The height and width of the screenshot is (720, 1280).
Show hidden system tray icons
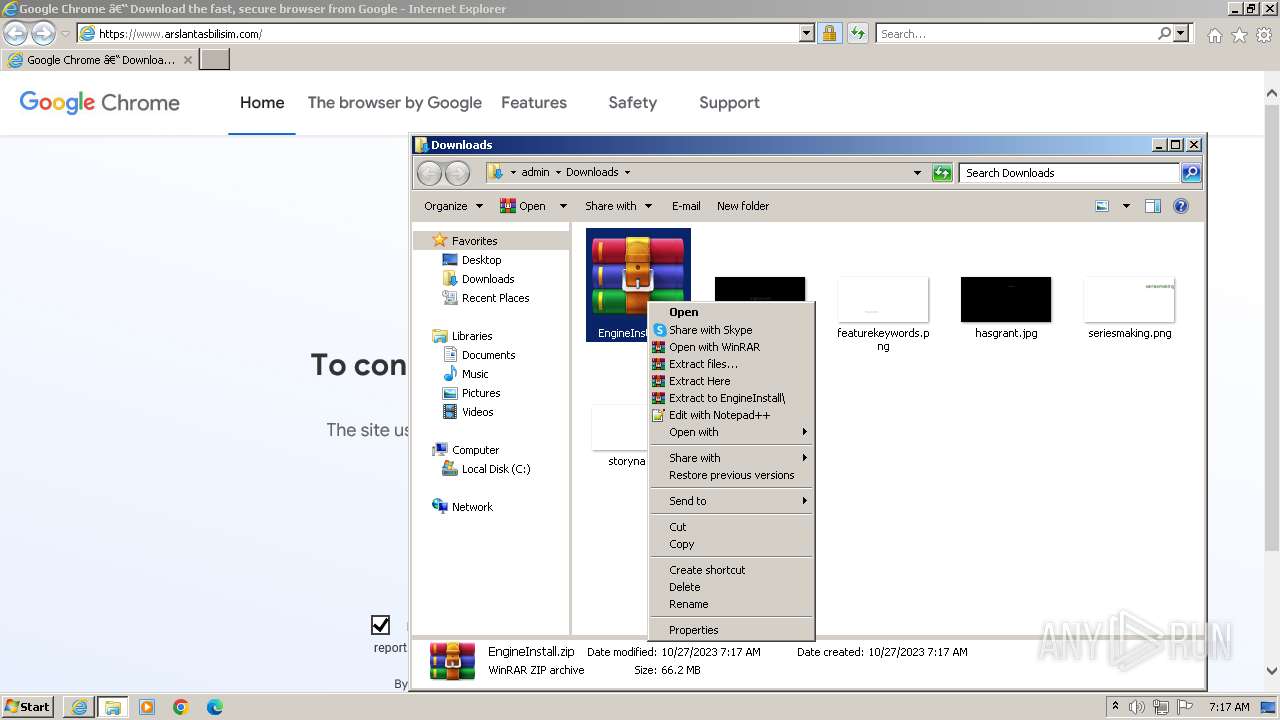point(1115,706)
